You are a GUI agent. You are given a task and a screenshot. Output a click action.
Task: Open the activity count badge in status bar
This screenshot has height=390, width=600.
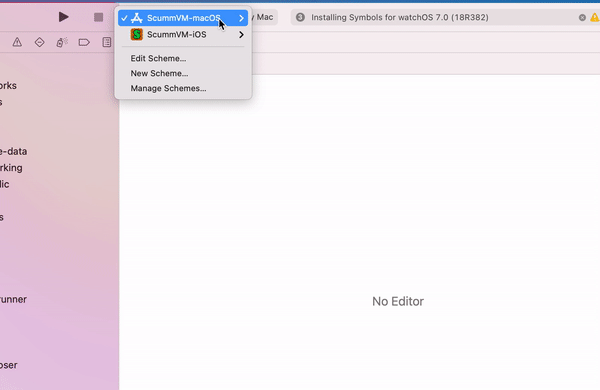[x=300, y=17]
